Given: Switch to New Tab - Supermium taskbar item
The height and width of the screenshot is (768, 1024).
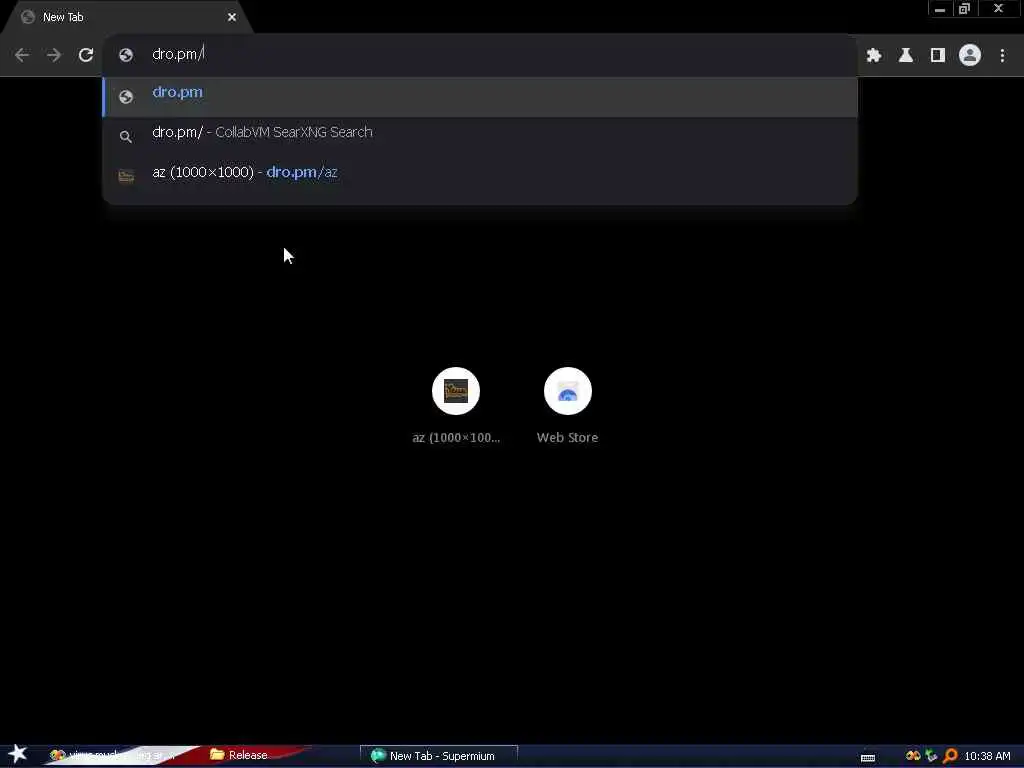Looking at the screenshot, I should click(439, 756).
